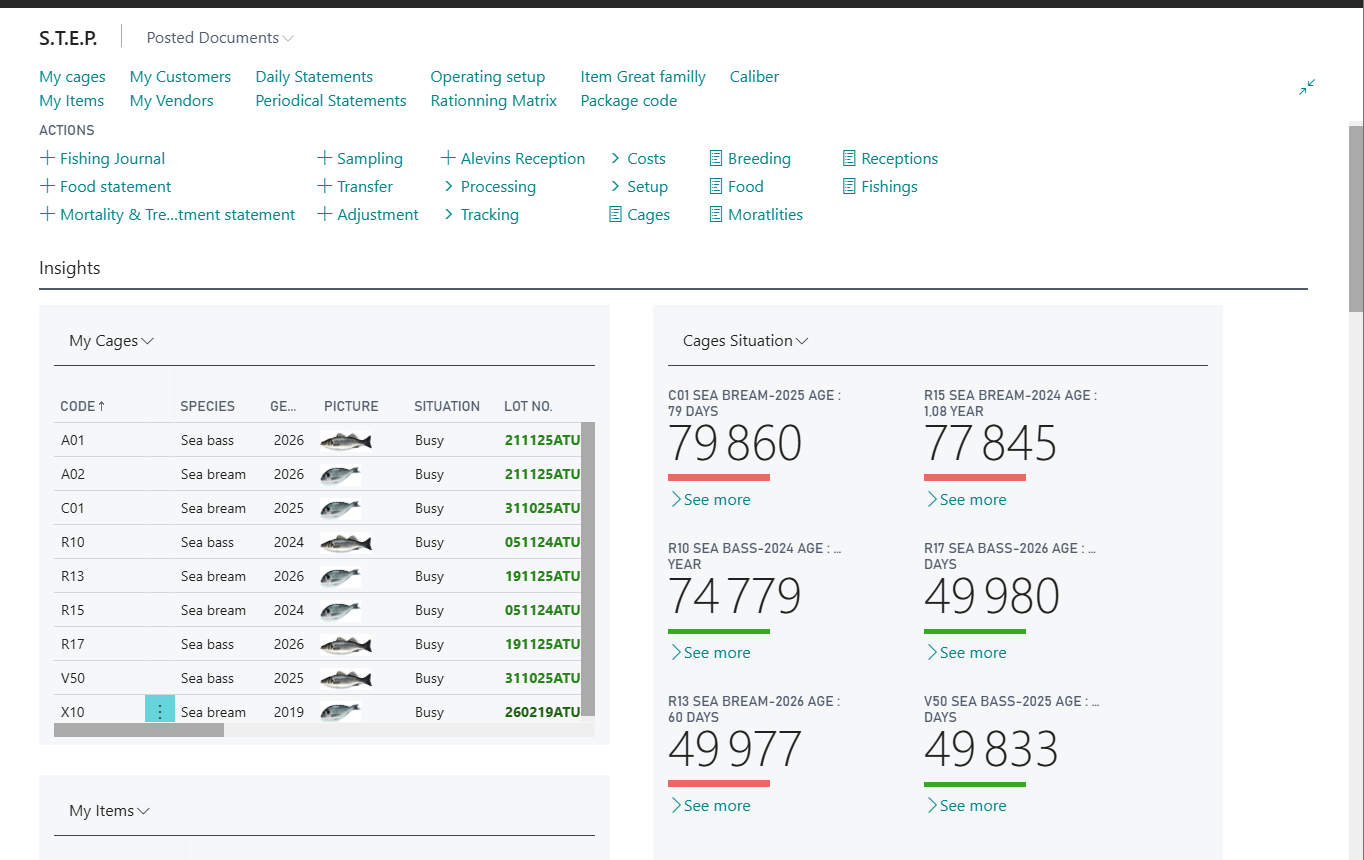1364x860 pixels.
Task: Click See more under C01 Sea Bream tile
Action: pos(710,500)
